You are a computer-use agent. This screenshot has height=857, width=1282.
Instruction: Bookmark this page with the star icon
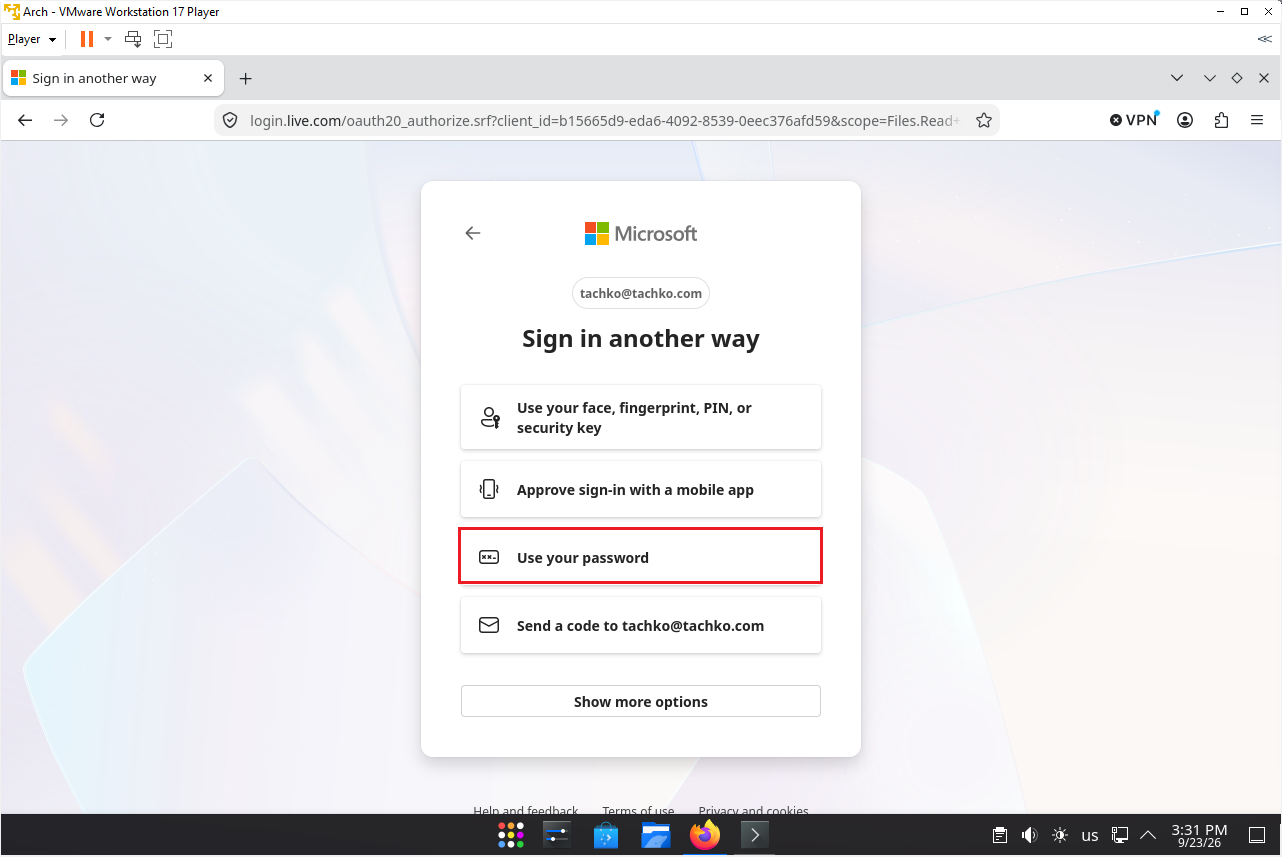point(984,120)
